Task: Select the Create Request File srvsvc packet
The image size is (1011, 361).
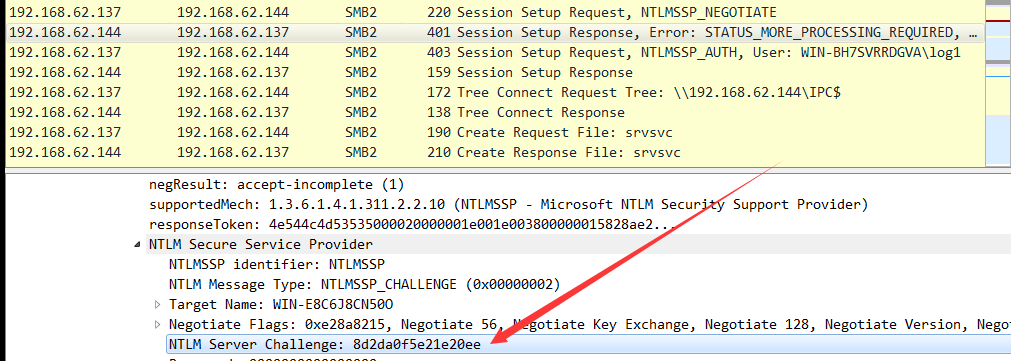Action: click(x=495, y=132)
